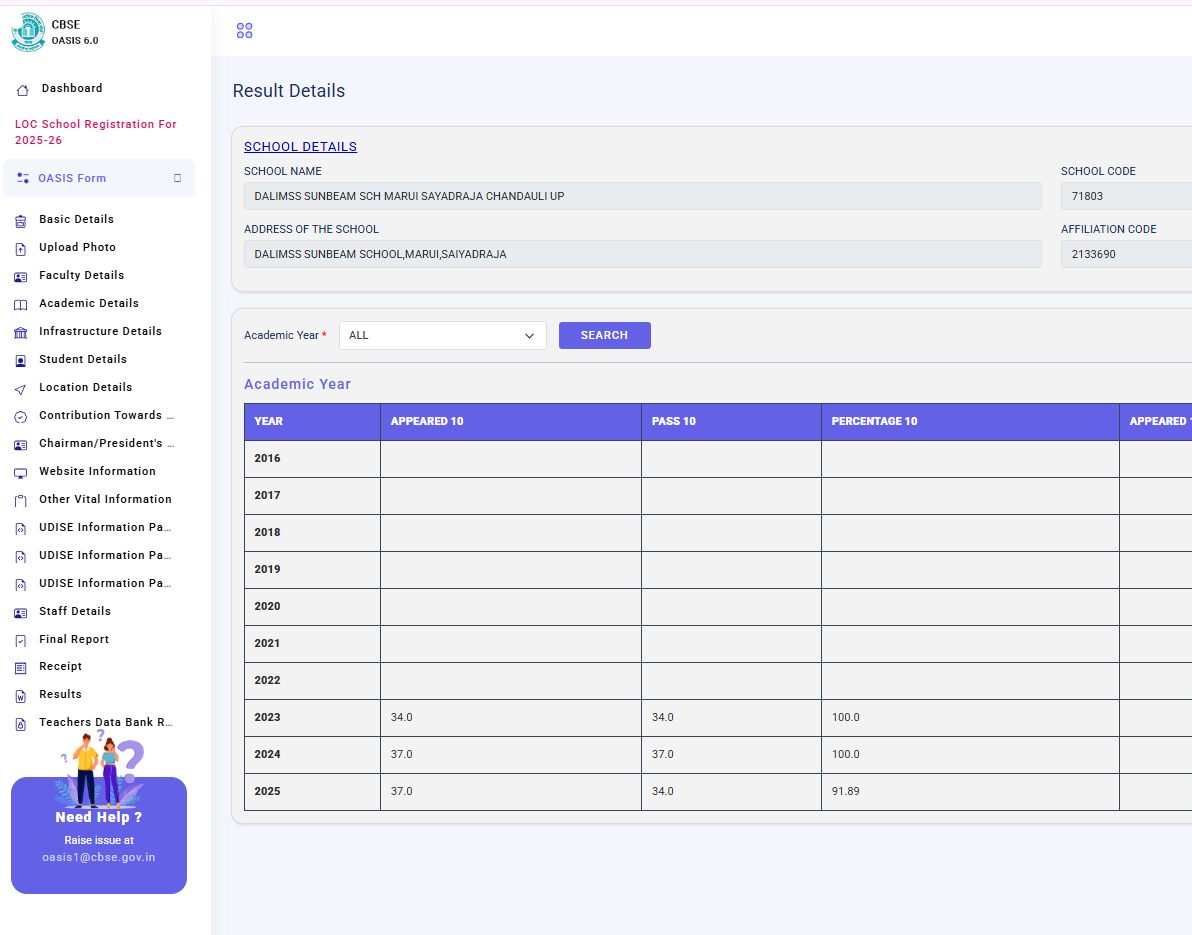Click the Dashboard home icon
Image resolution: width=1192 pixels, height=935 pixels.
22,90
